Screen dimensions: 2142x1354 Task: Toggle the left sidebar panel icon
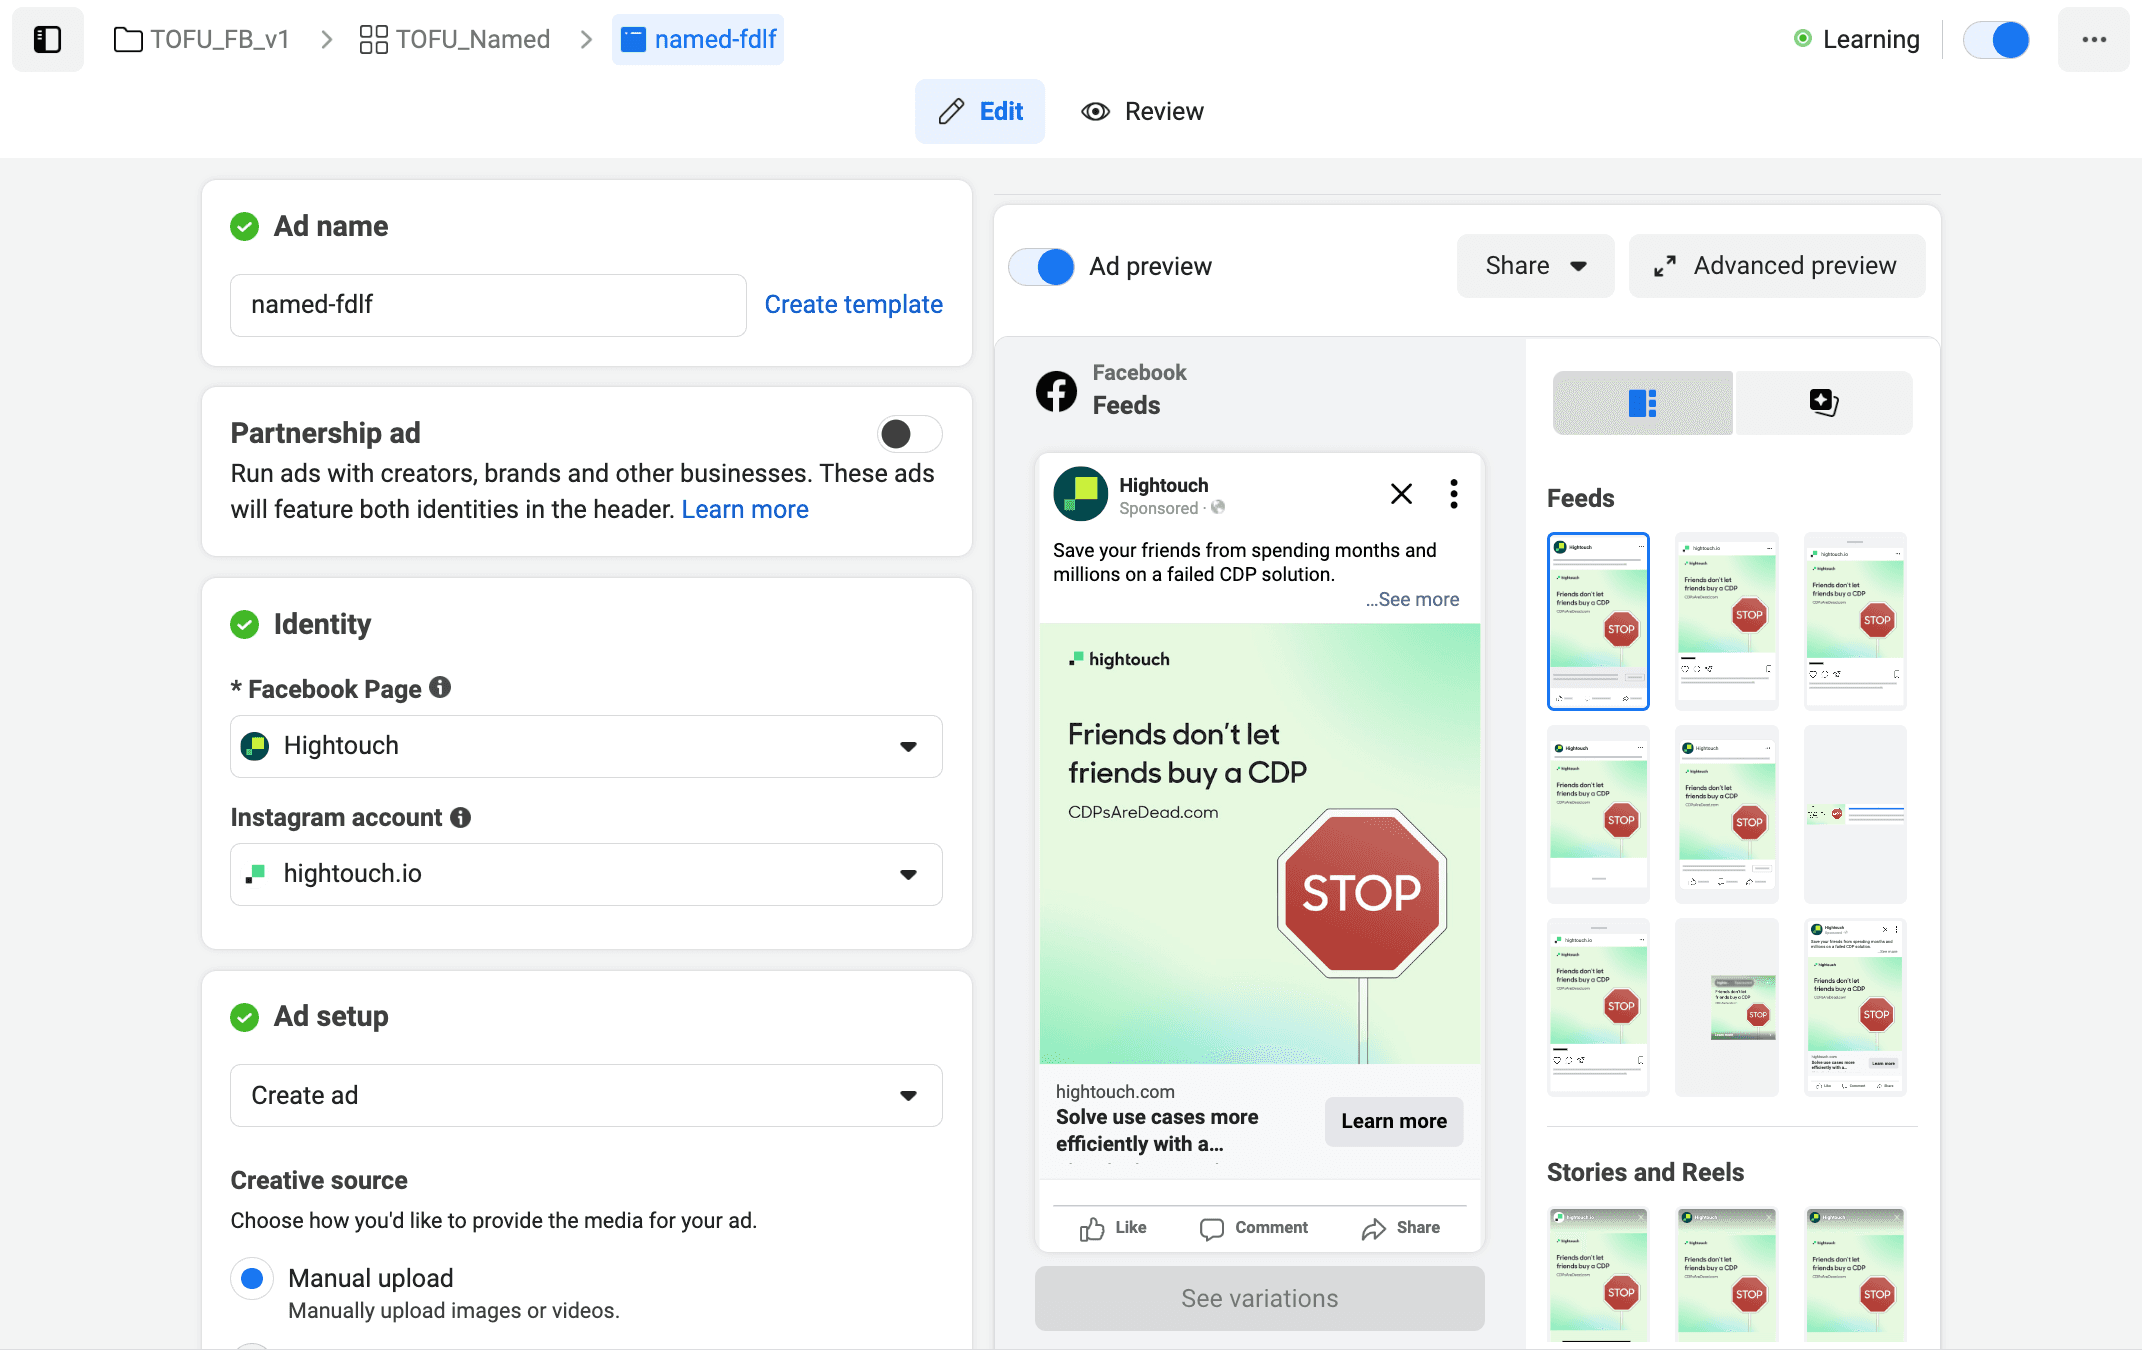pyautogui.click(x=47, y=39)
